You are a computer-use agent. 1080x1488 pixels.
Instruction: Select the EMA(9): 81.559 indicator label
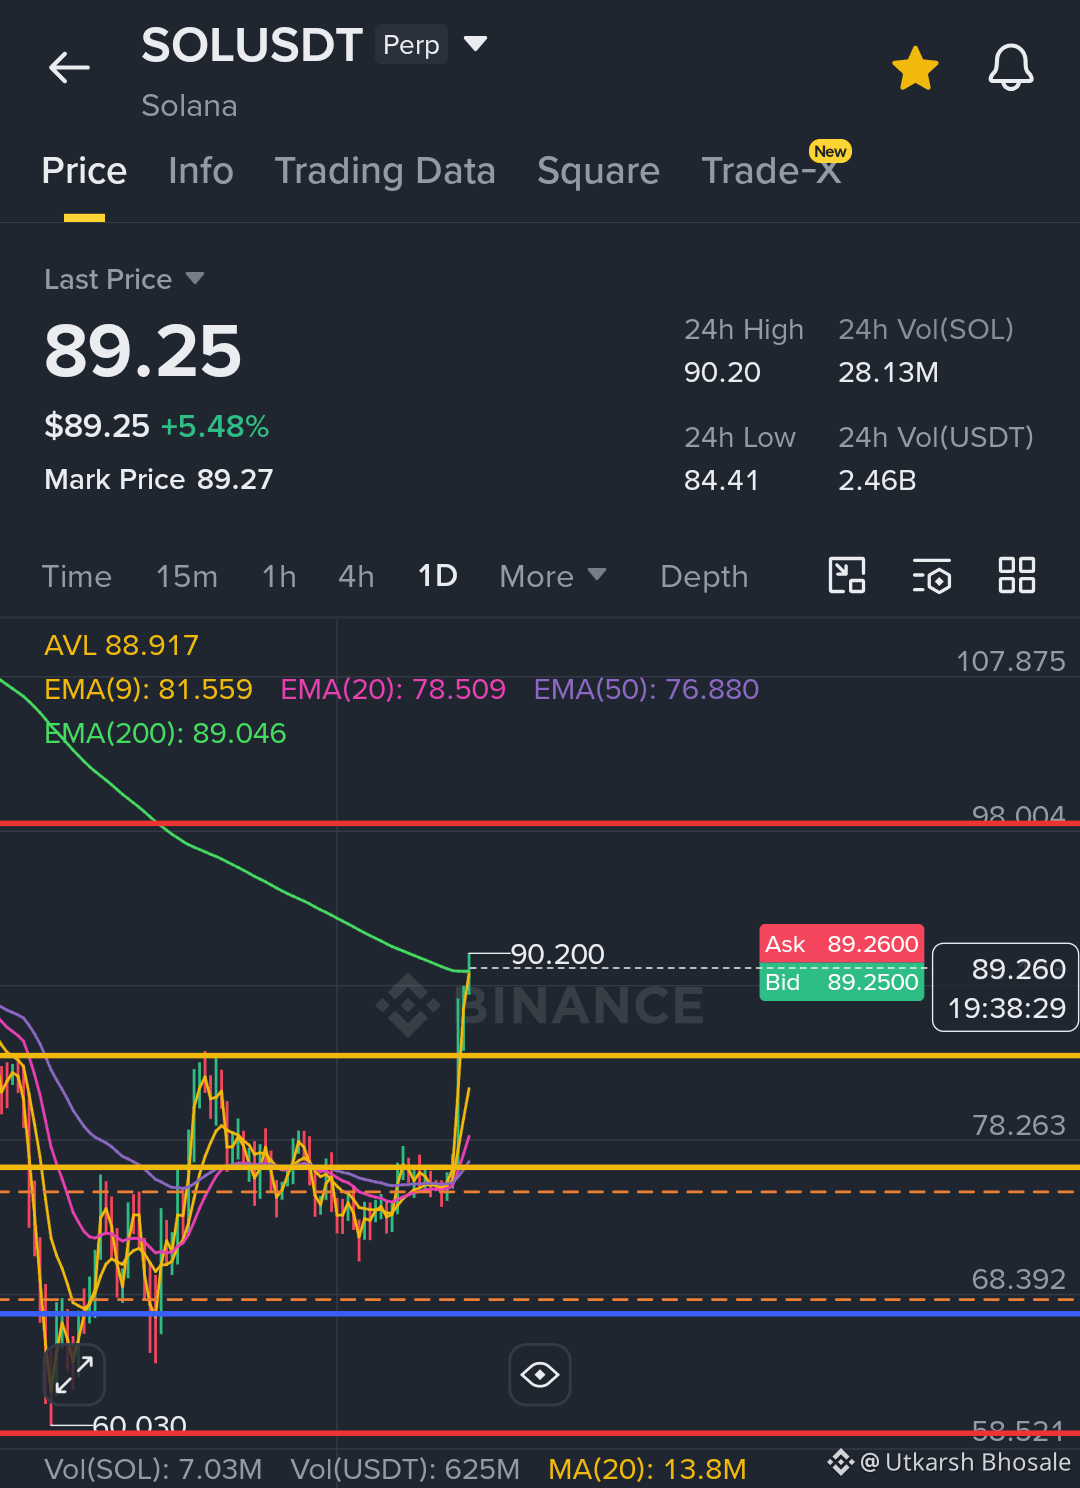(148, 690)
